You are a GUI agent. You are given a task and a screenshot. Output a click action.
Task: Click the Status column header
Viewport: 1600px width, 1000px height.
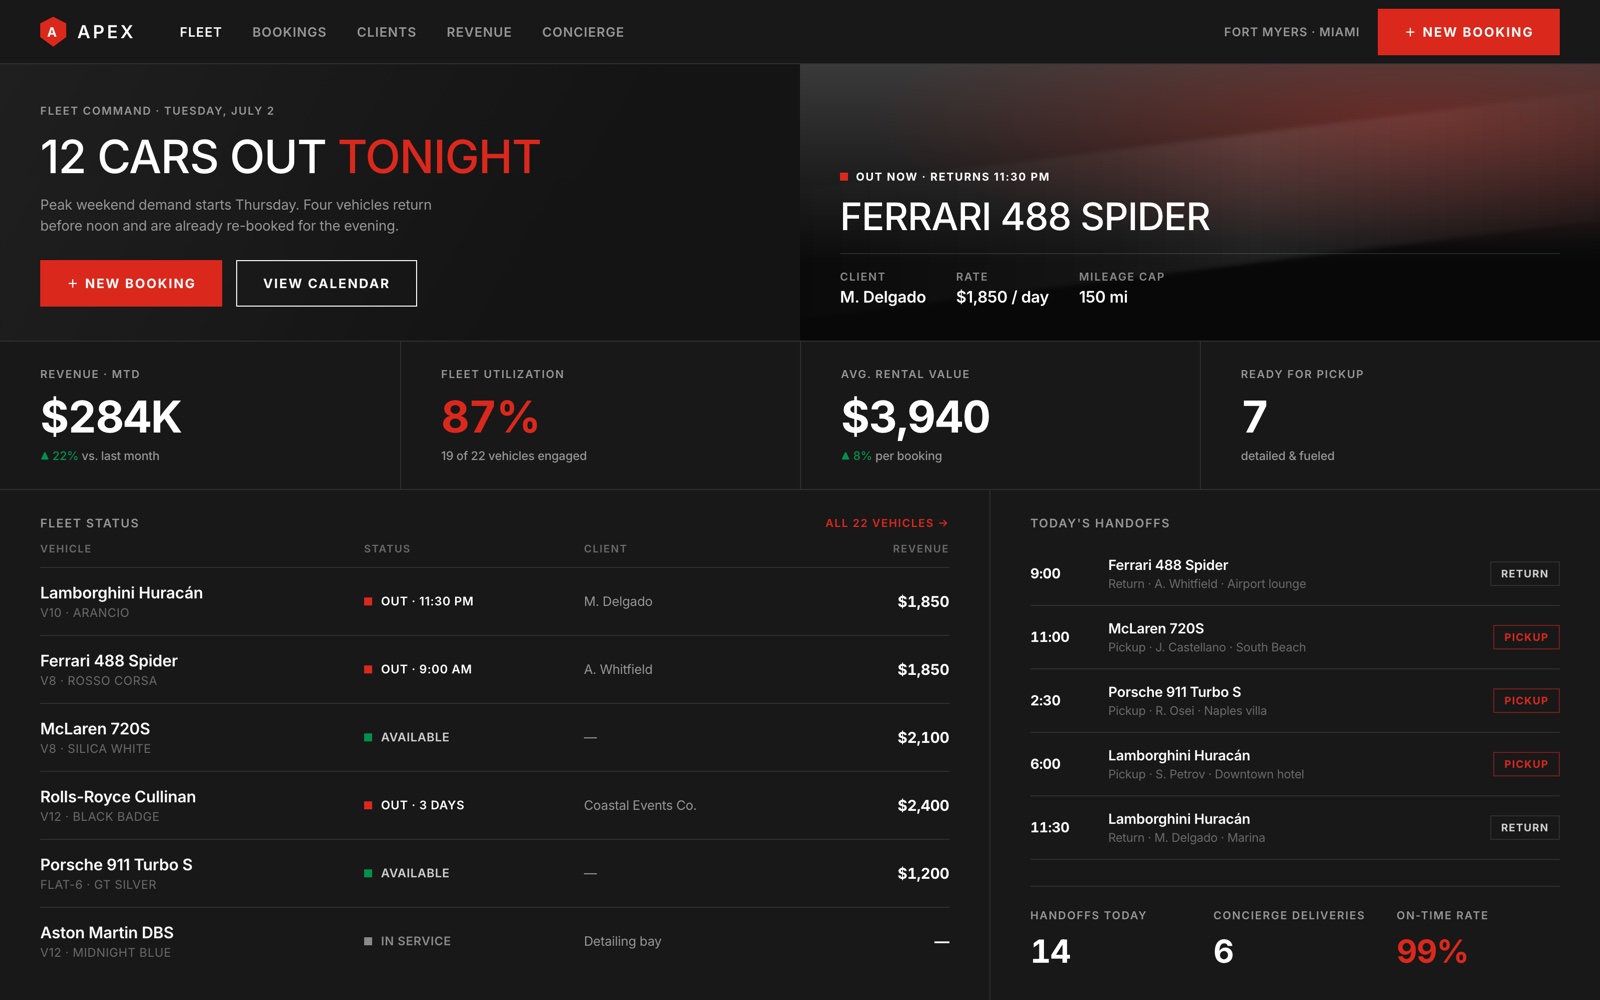point(387,549)
